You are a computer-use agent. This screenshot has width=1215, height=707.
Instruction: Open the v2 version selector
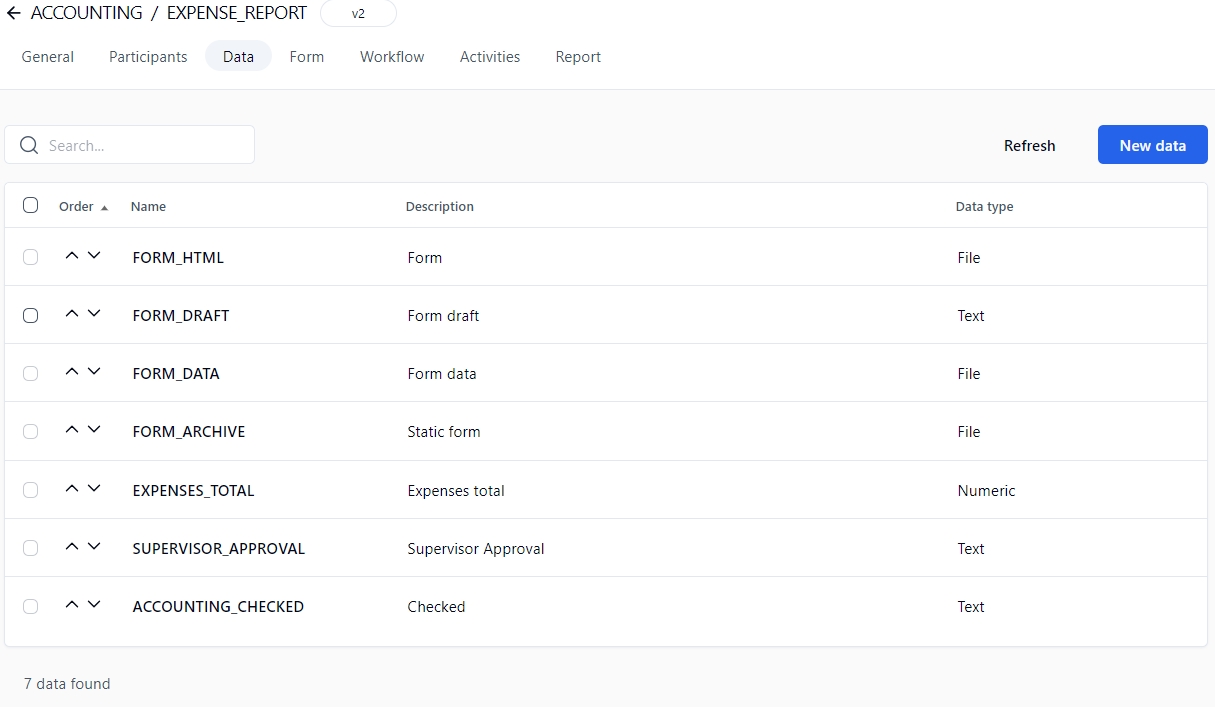pos(358,14)
